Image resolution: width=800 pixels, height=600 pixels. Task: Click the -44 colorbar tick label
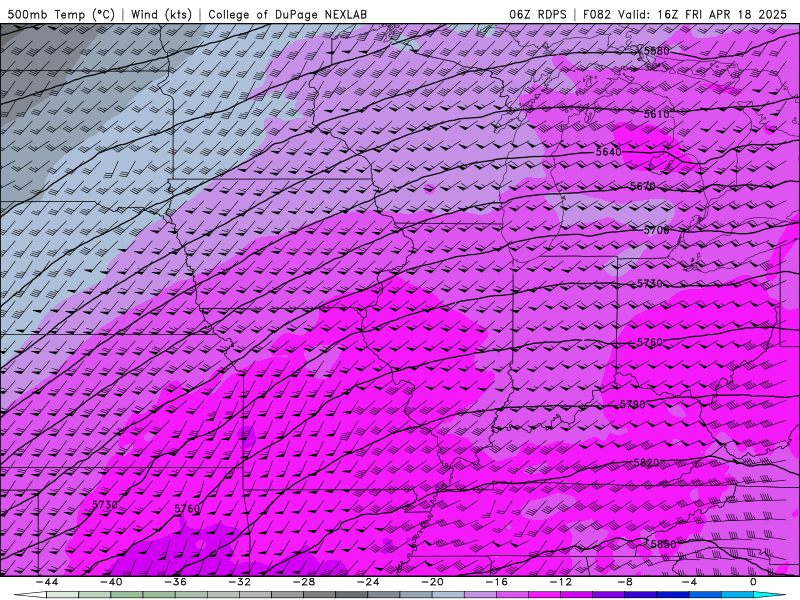coord(47,582)
